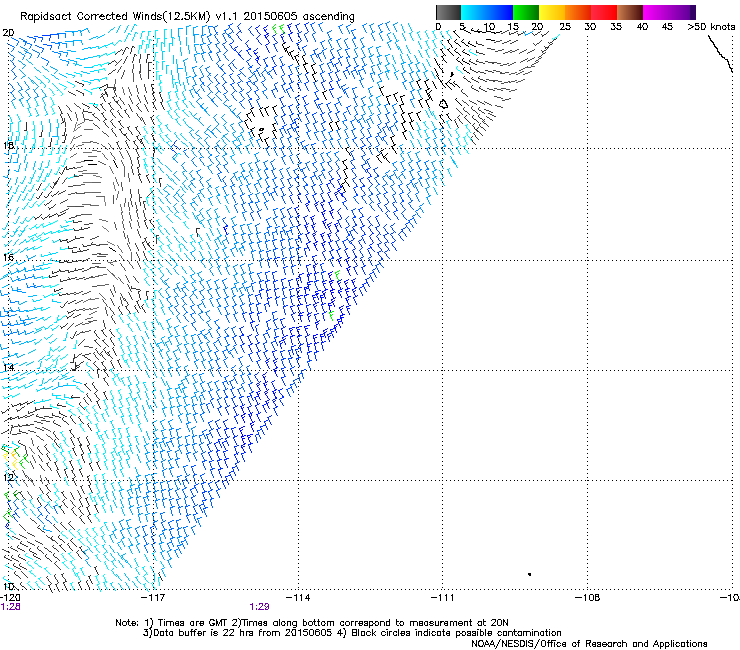Image resolution: width=740 pixels, height=650 pixels.
Task: Click the gray 0-5 knots legend swatch
Action: [448, 12]
